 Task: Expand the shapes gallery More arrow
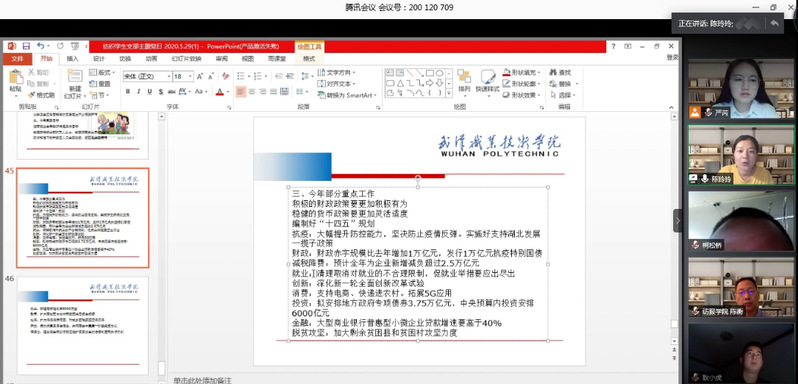(449, 94)
